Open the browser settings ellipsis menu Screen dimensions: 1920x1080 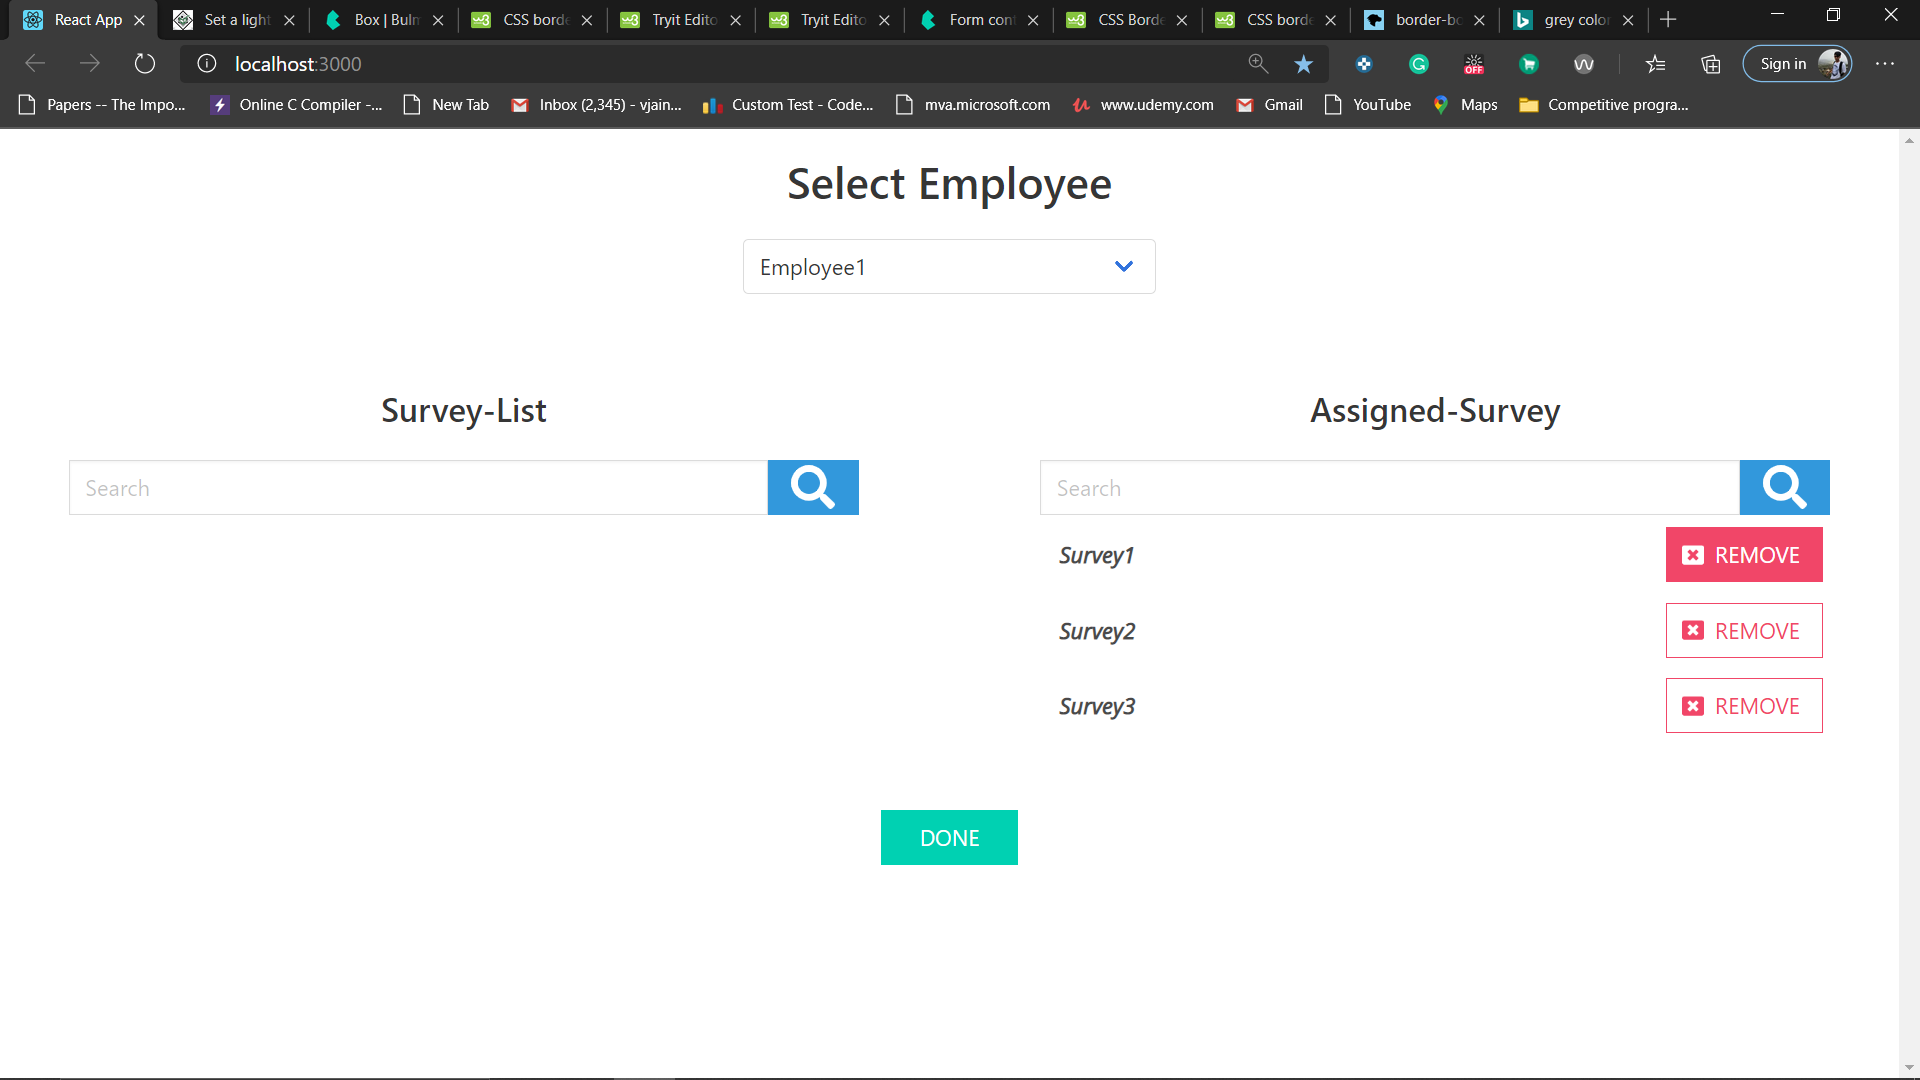point(1885,64)
